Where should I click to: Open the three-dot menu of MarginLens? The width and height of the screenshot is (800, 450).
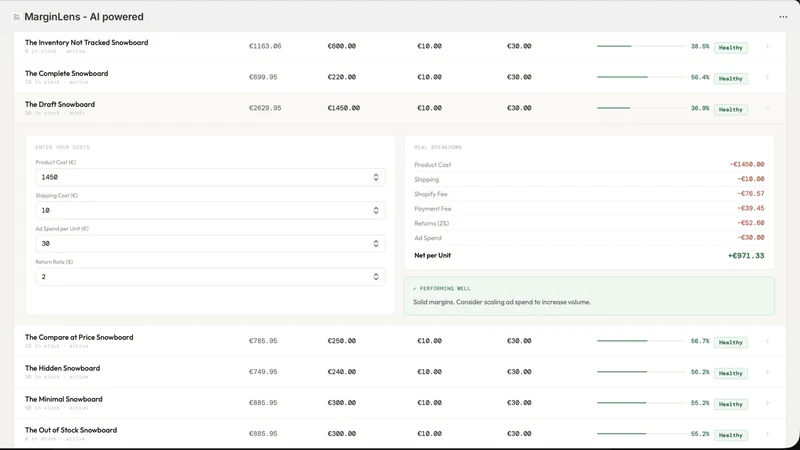[x=783, y=17]
